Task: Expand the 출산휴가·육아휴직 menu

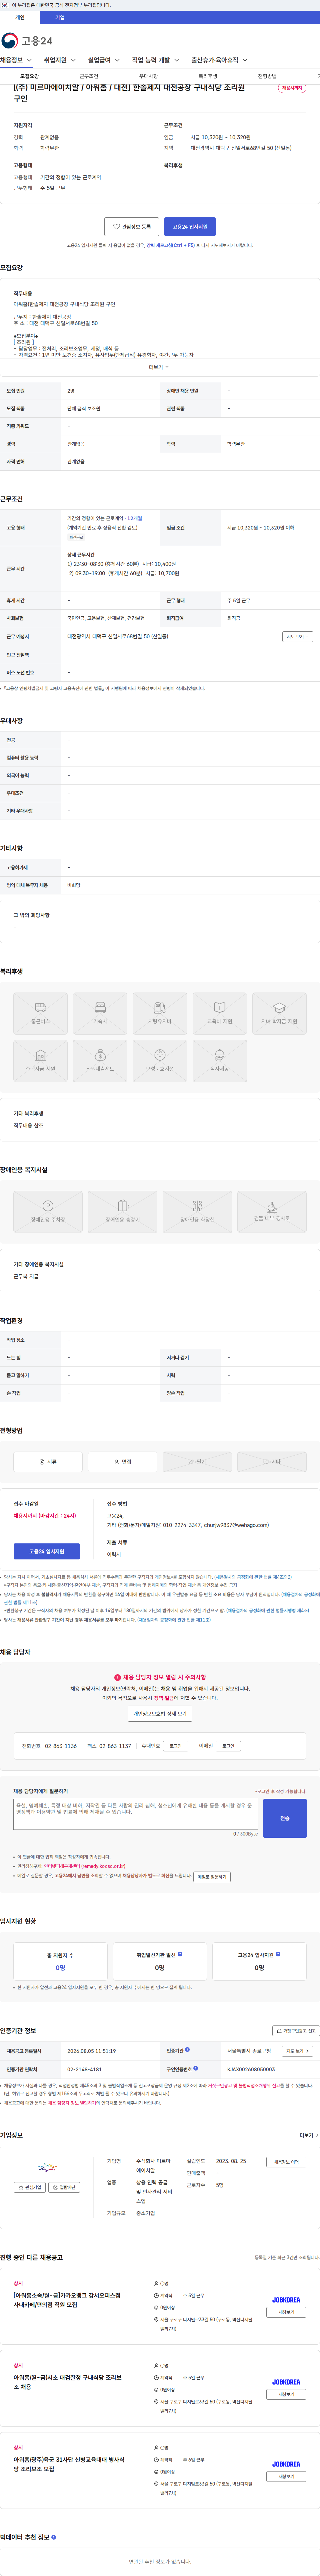Action: click(220, 60)
